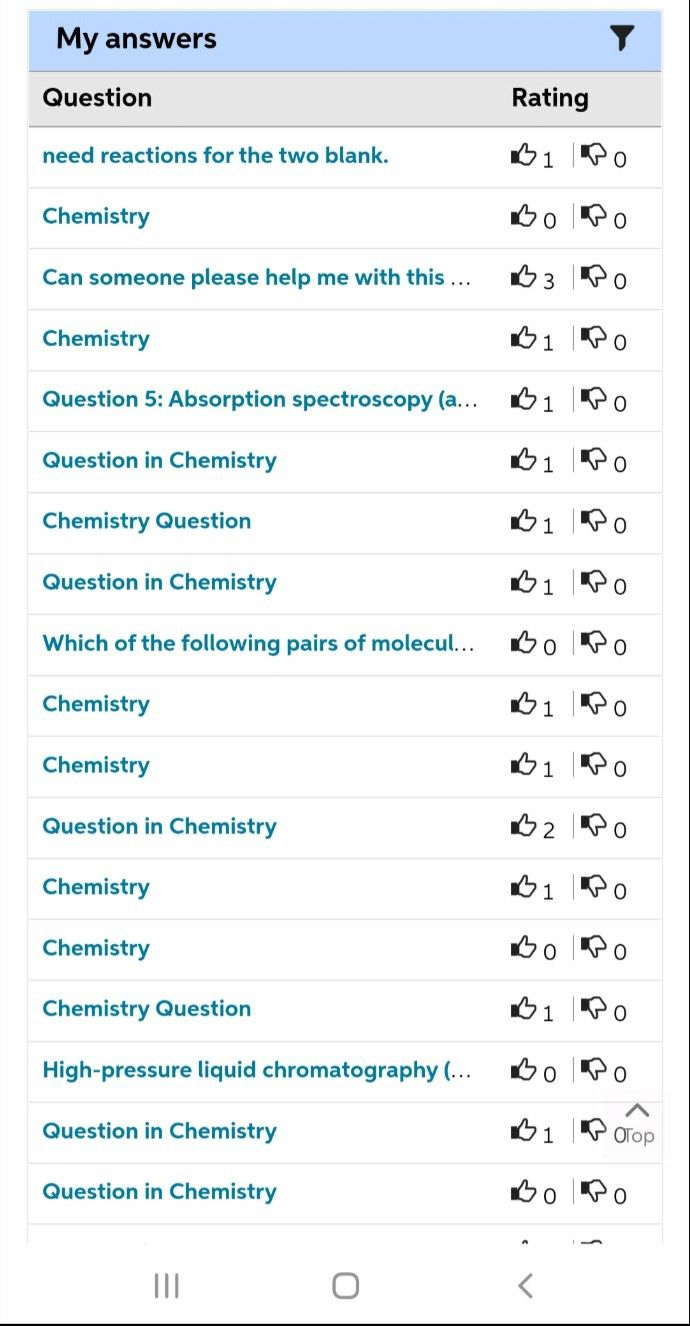The width and height of the screenshot is (690, 1326).
Task: Thumbs up the 'Question 5: Absorption spectroscopy' answer
Action: (x=524, y=399)
